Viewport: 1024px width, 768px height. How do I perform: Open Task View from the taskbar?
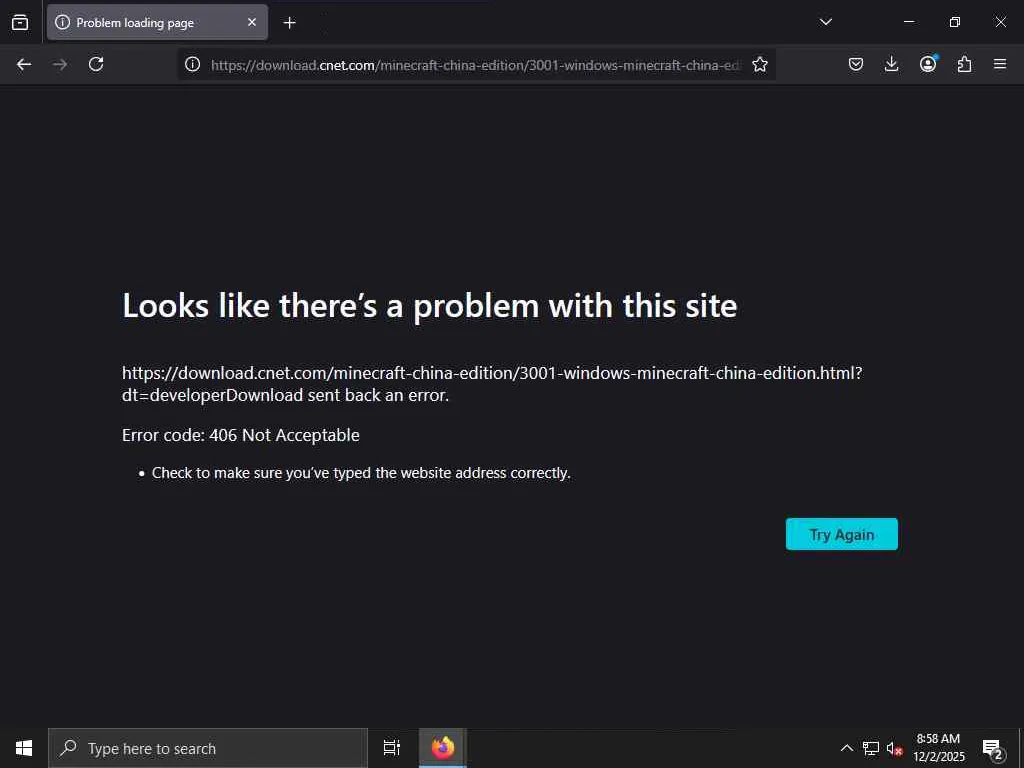click(392, 748)
